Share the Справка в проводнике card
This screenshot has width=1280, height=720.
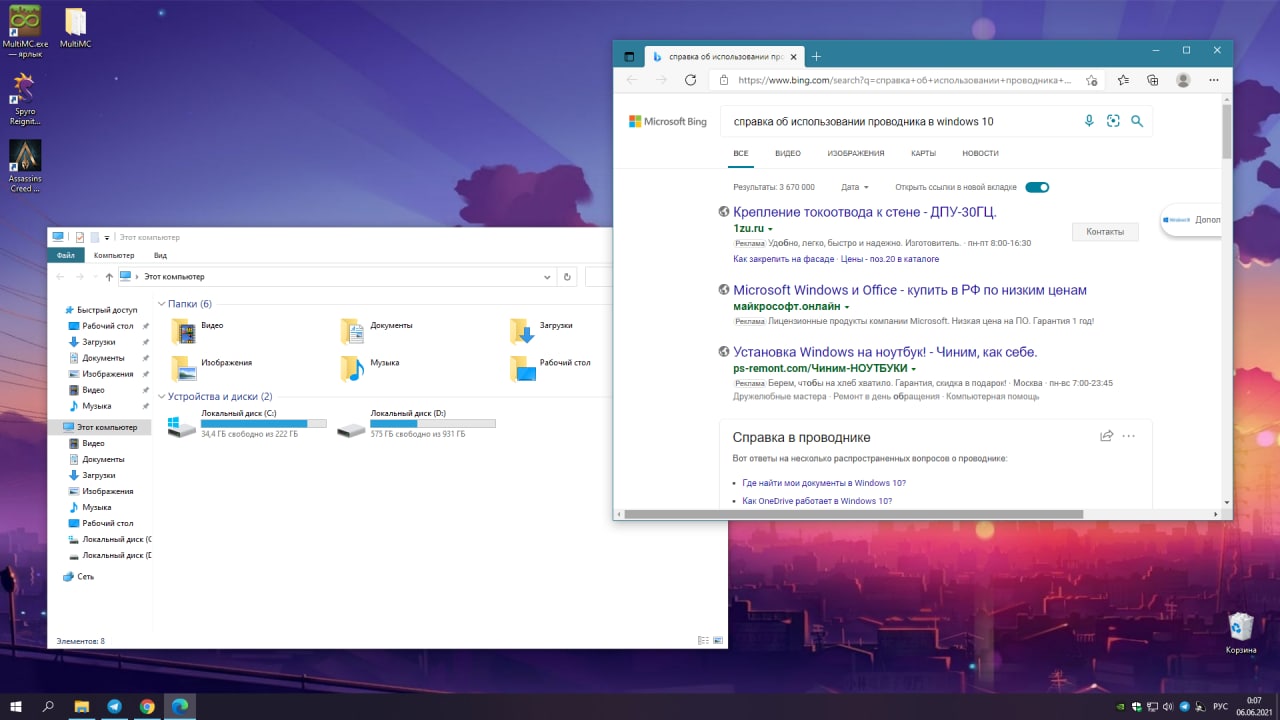1106,436
